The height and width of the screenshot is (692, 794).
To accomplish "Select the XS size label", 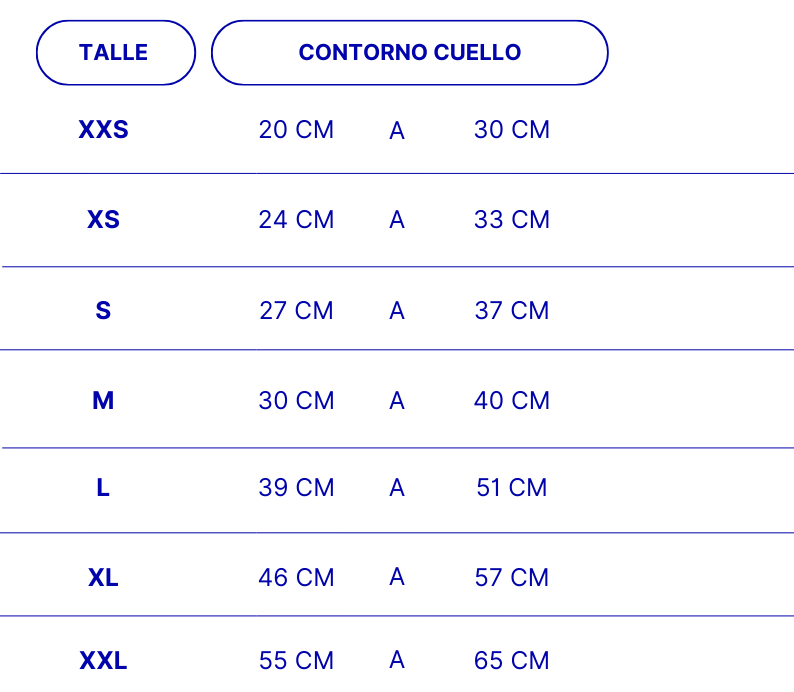I will click(103, 220).
